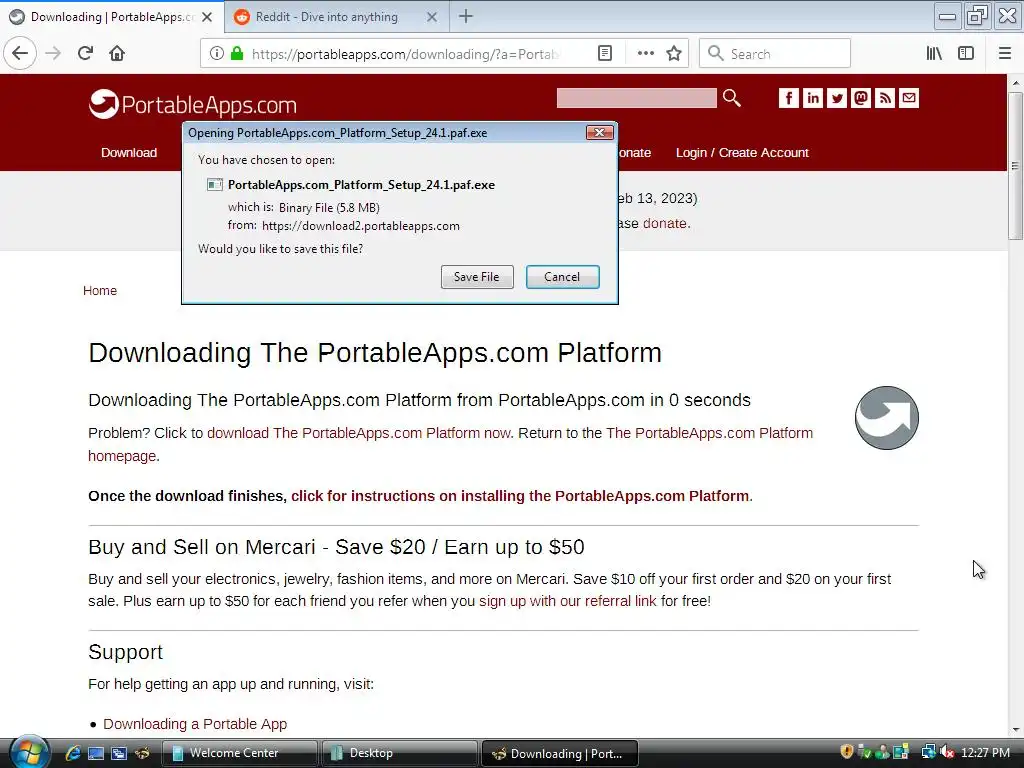The height and width of the screenshot is (768, 1024).
Task: Open the Download menu on site navigation
Action: point(129,152)
